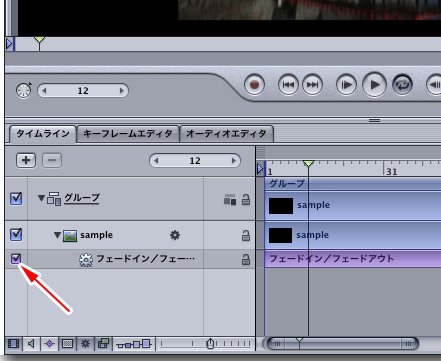The image size is (441, 361).
Task: Disable the フェードイン/フェードアウト behavior checkbox
Action: point(16,259)
